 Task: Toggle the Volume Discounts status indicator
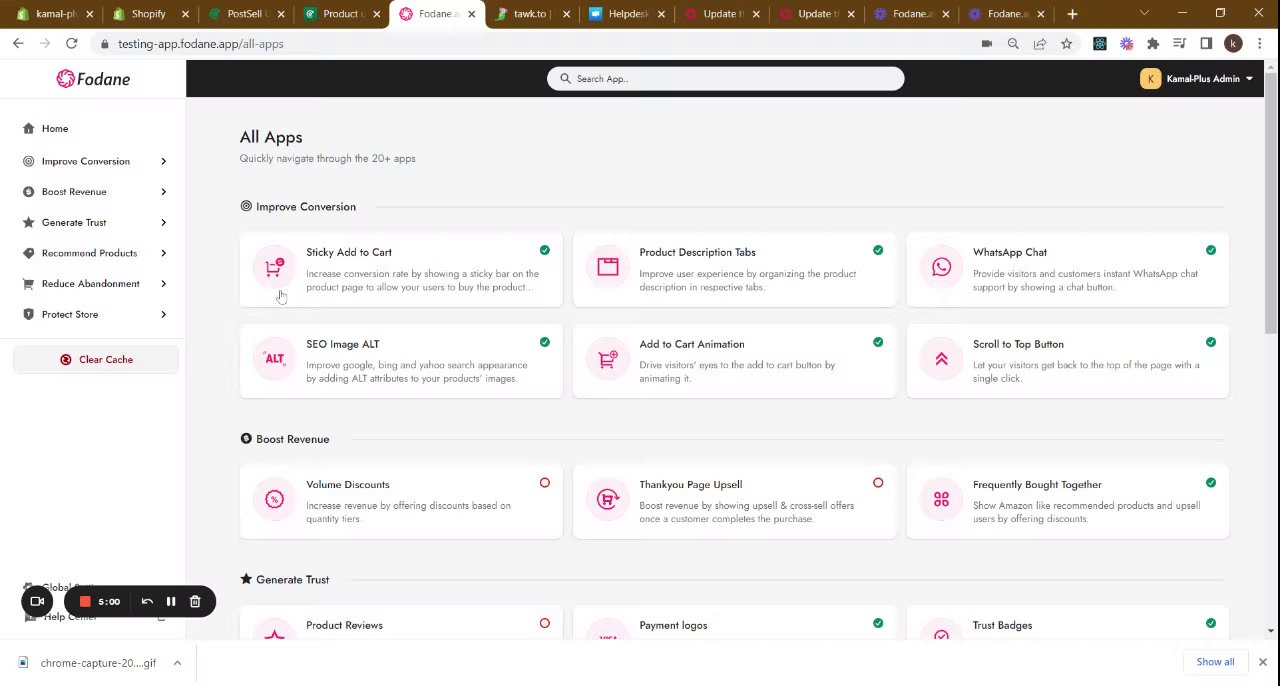545,484
